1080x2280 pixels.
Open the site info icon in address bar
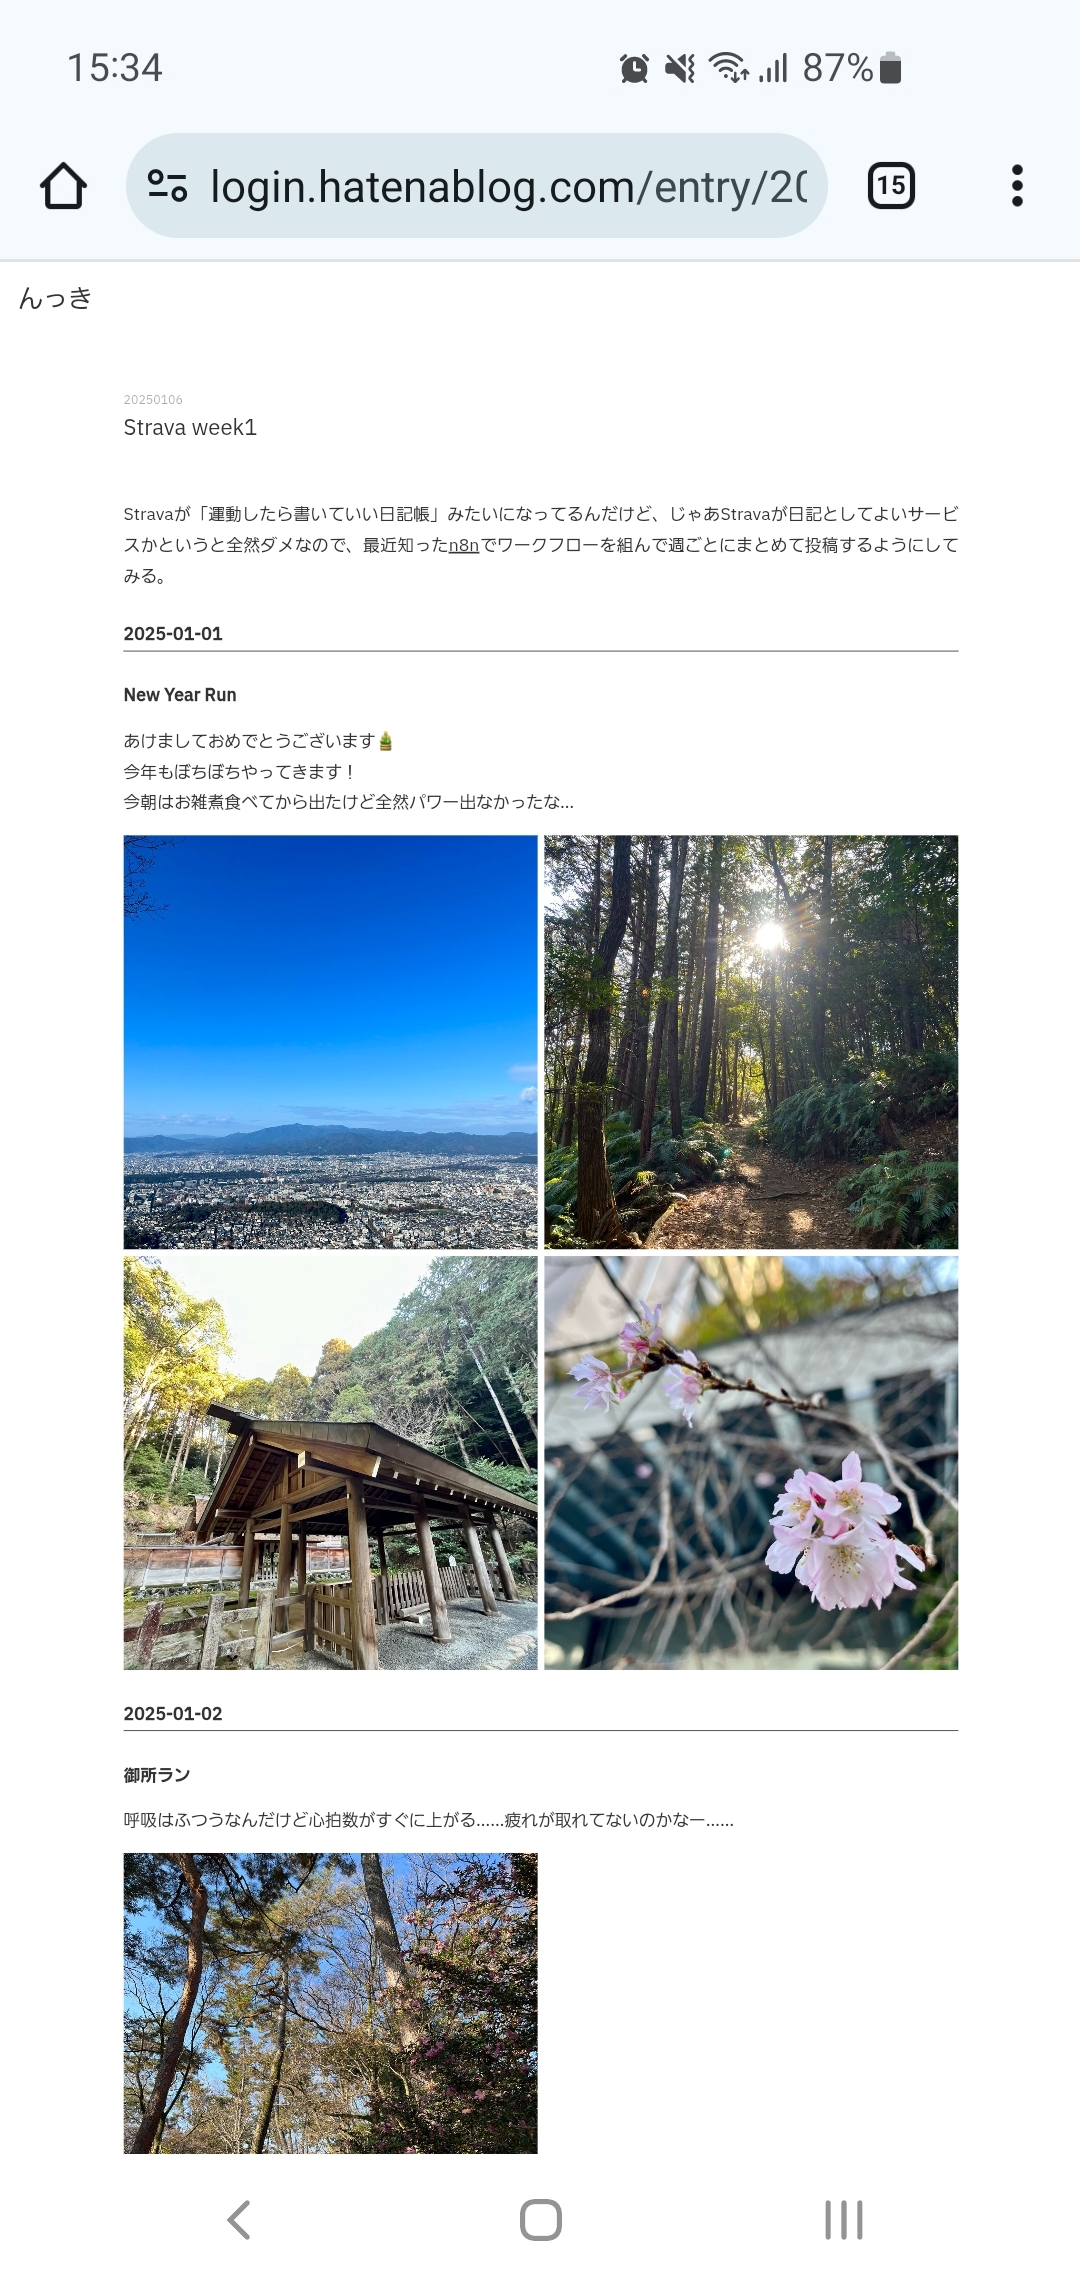coord(167,185)
